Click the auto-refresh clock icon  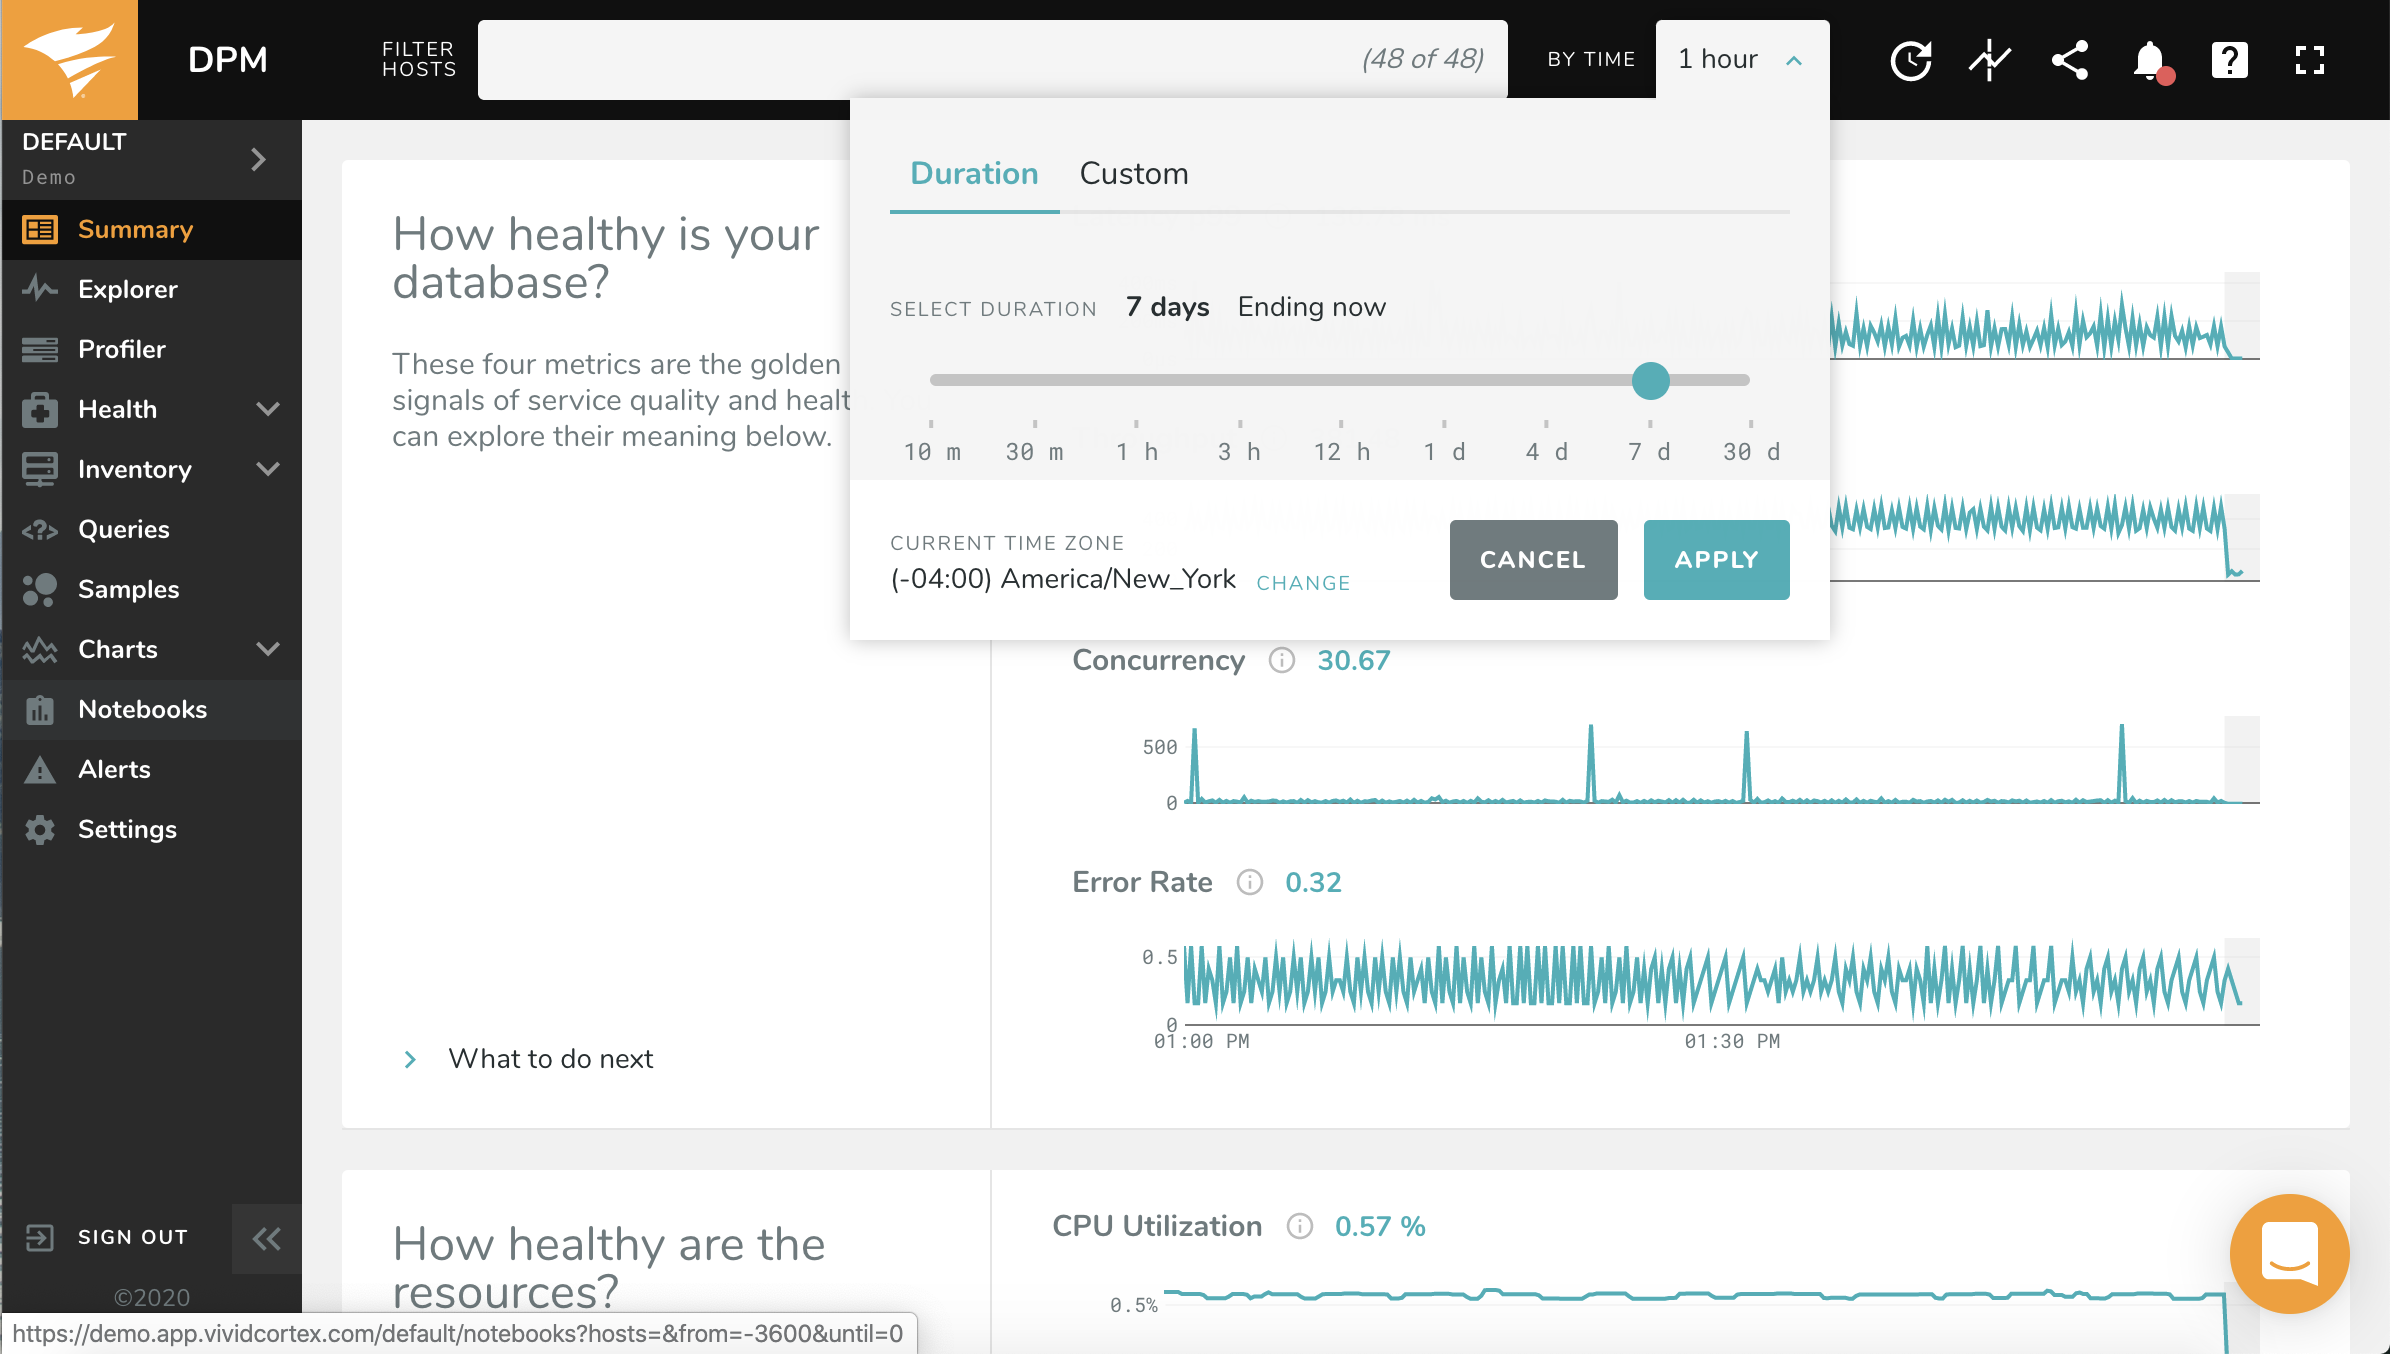(x=1910, y=60)
